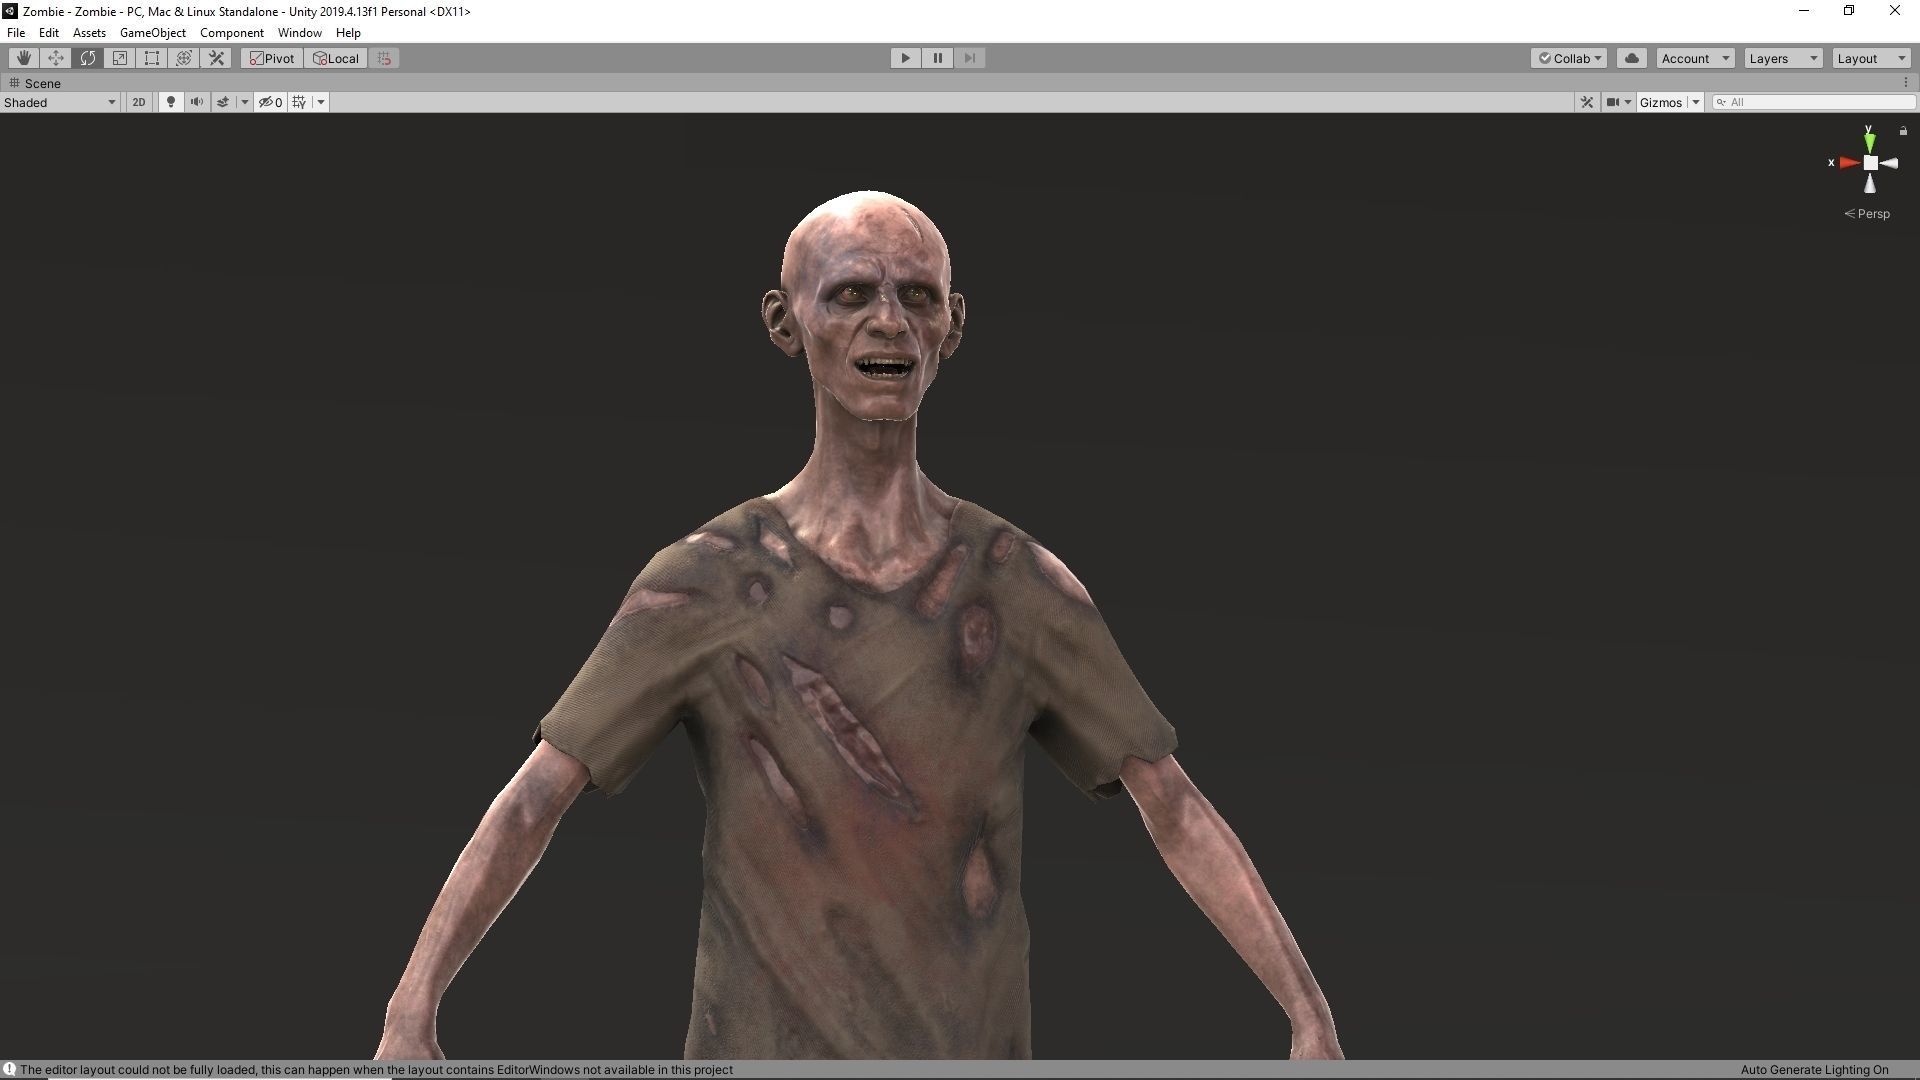The height and width of the screenshot is (1080, 1920).
Task: Open the Layers dropdown
Action: tap(1783, 58)
